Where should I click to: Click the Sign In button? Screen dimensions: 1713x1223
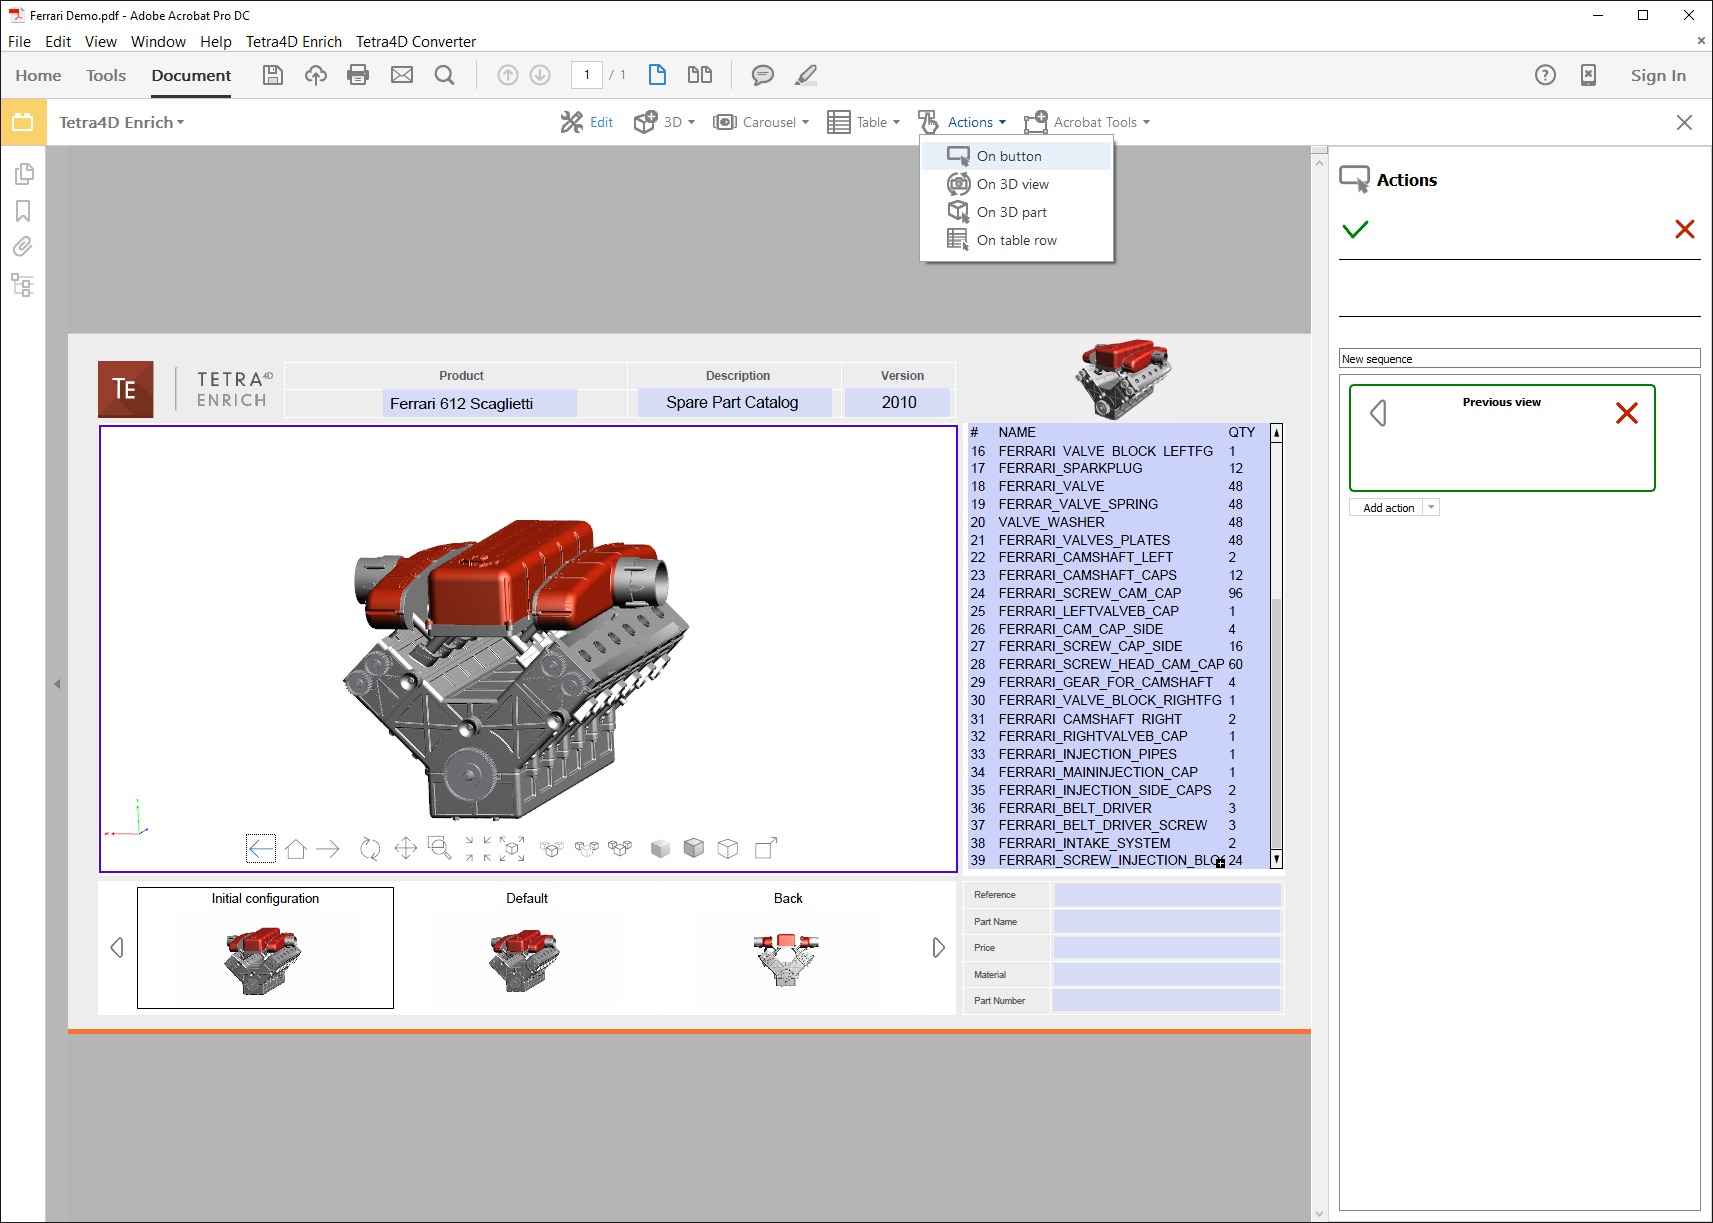(1657, 75)
